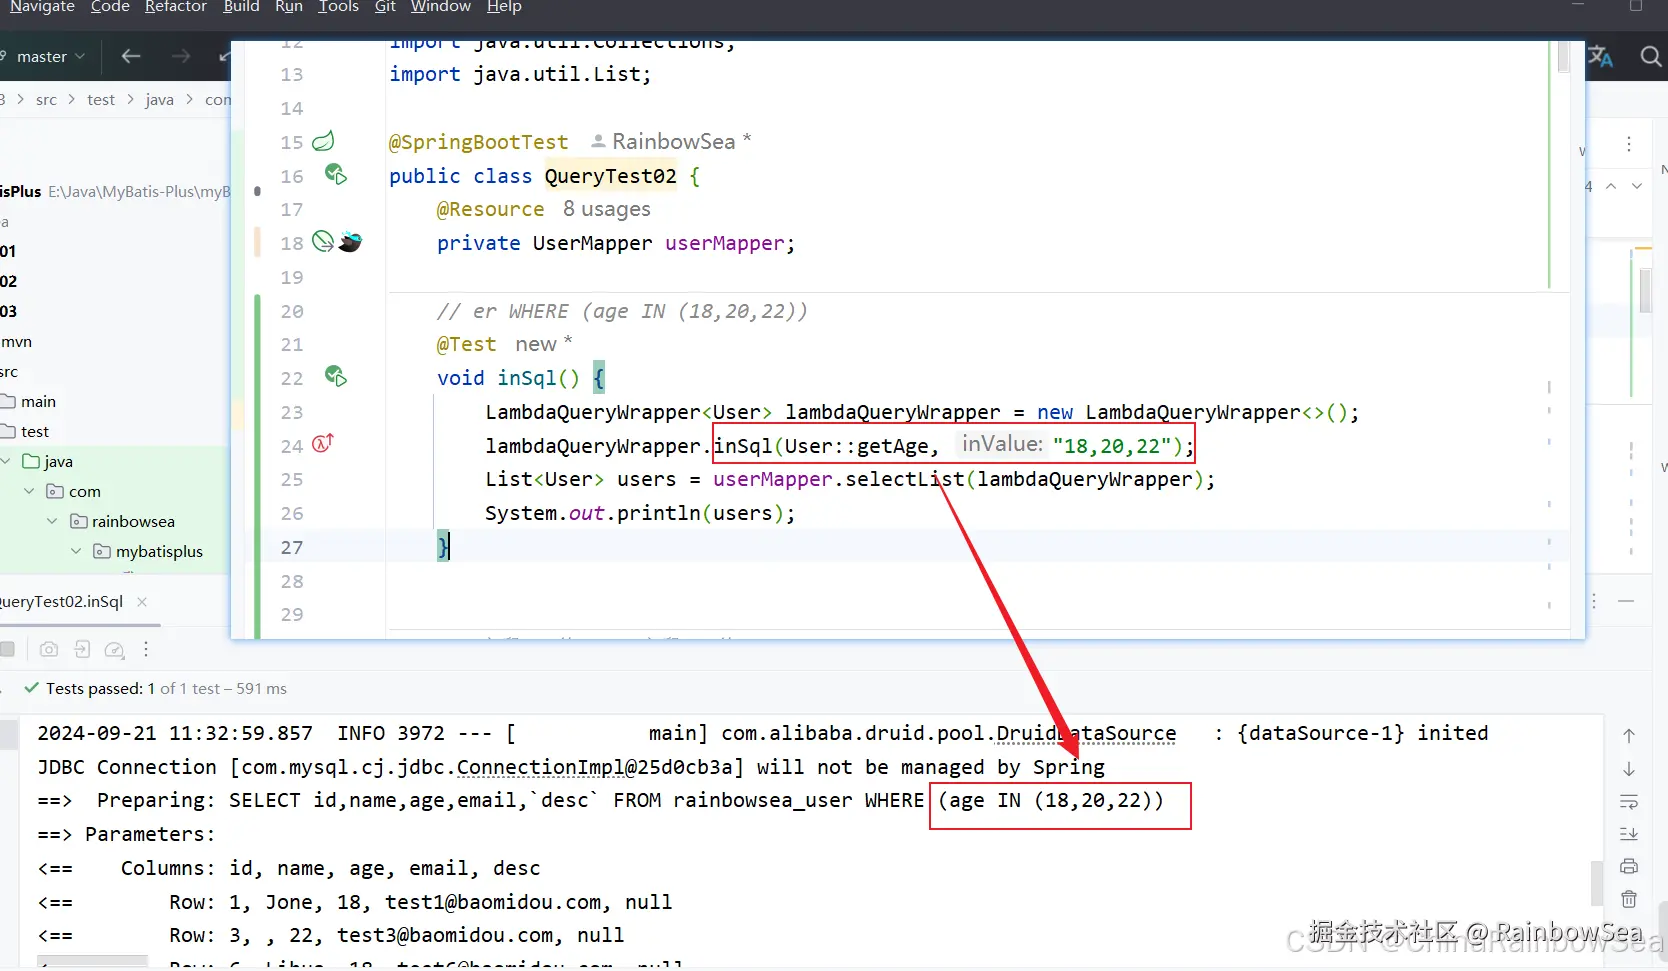Click the src breadcrumb
Image resolution: width=1668 pixels, height=971 pixels.
point(46,99)
